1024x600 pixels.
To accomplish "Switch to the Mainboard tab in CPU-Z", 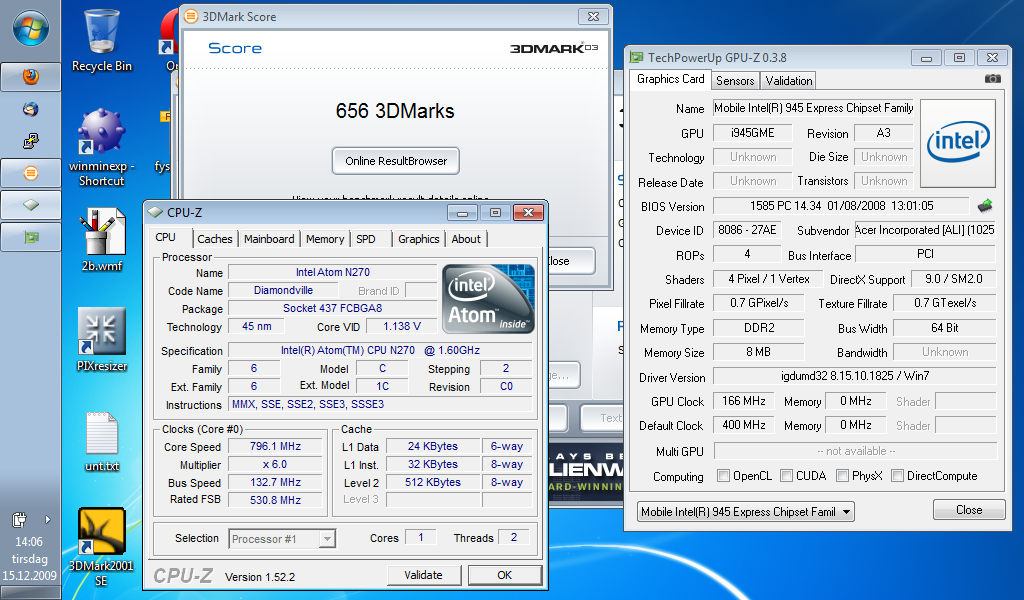I will (269, 239).
